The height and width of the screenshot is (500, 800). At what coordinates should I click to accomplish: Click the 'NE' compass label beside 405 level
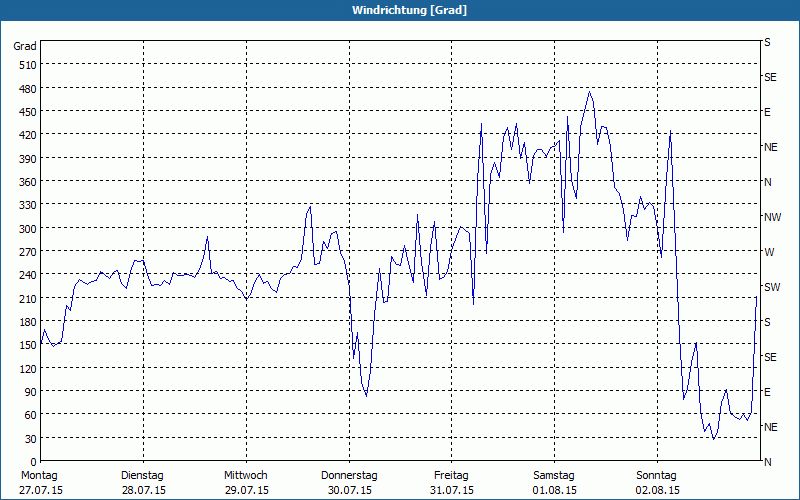771,147
